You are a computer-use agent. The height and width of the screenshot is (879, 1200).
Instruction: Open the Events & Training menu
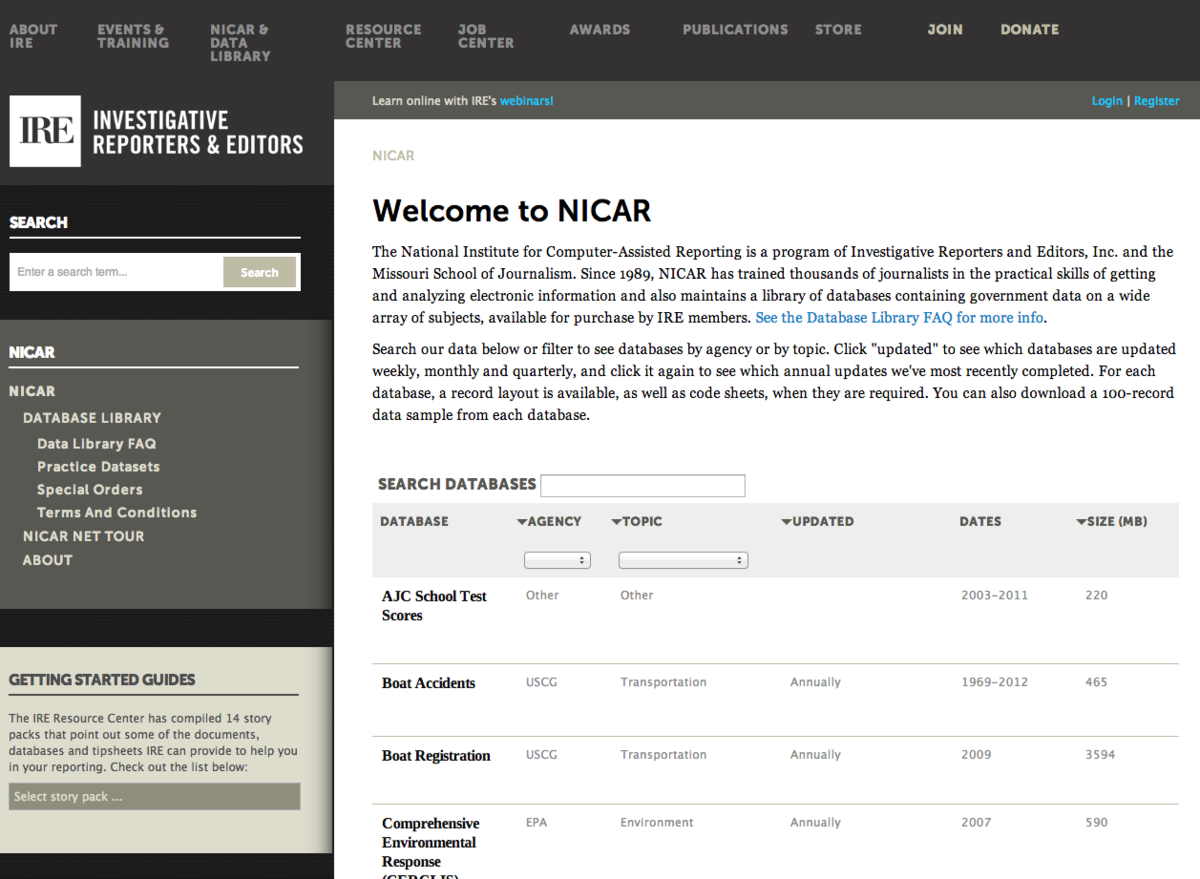coord(132,36)
